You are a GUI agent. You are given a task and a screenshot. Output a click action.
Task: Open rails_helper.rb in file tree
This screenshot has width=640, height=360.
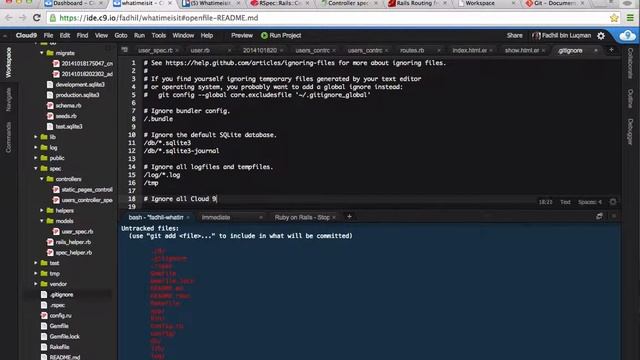coord(73,242)
